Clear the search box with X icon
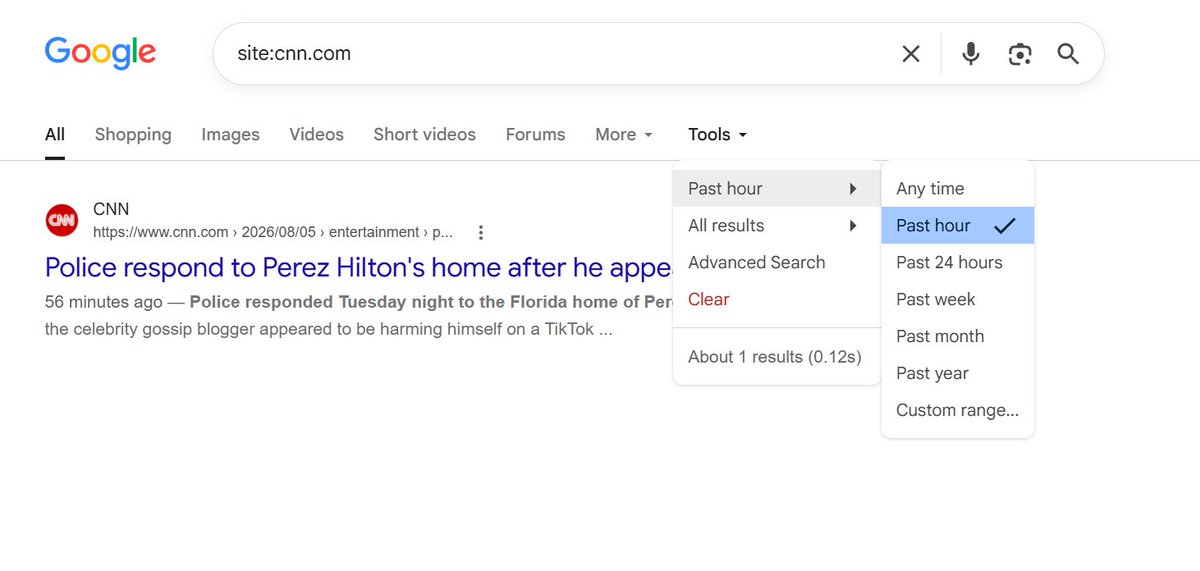Screen dimensions: 1200x571 [x=911, y=54]
